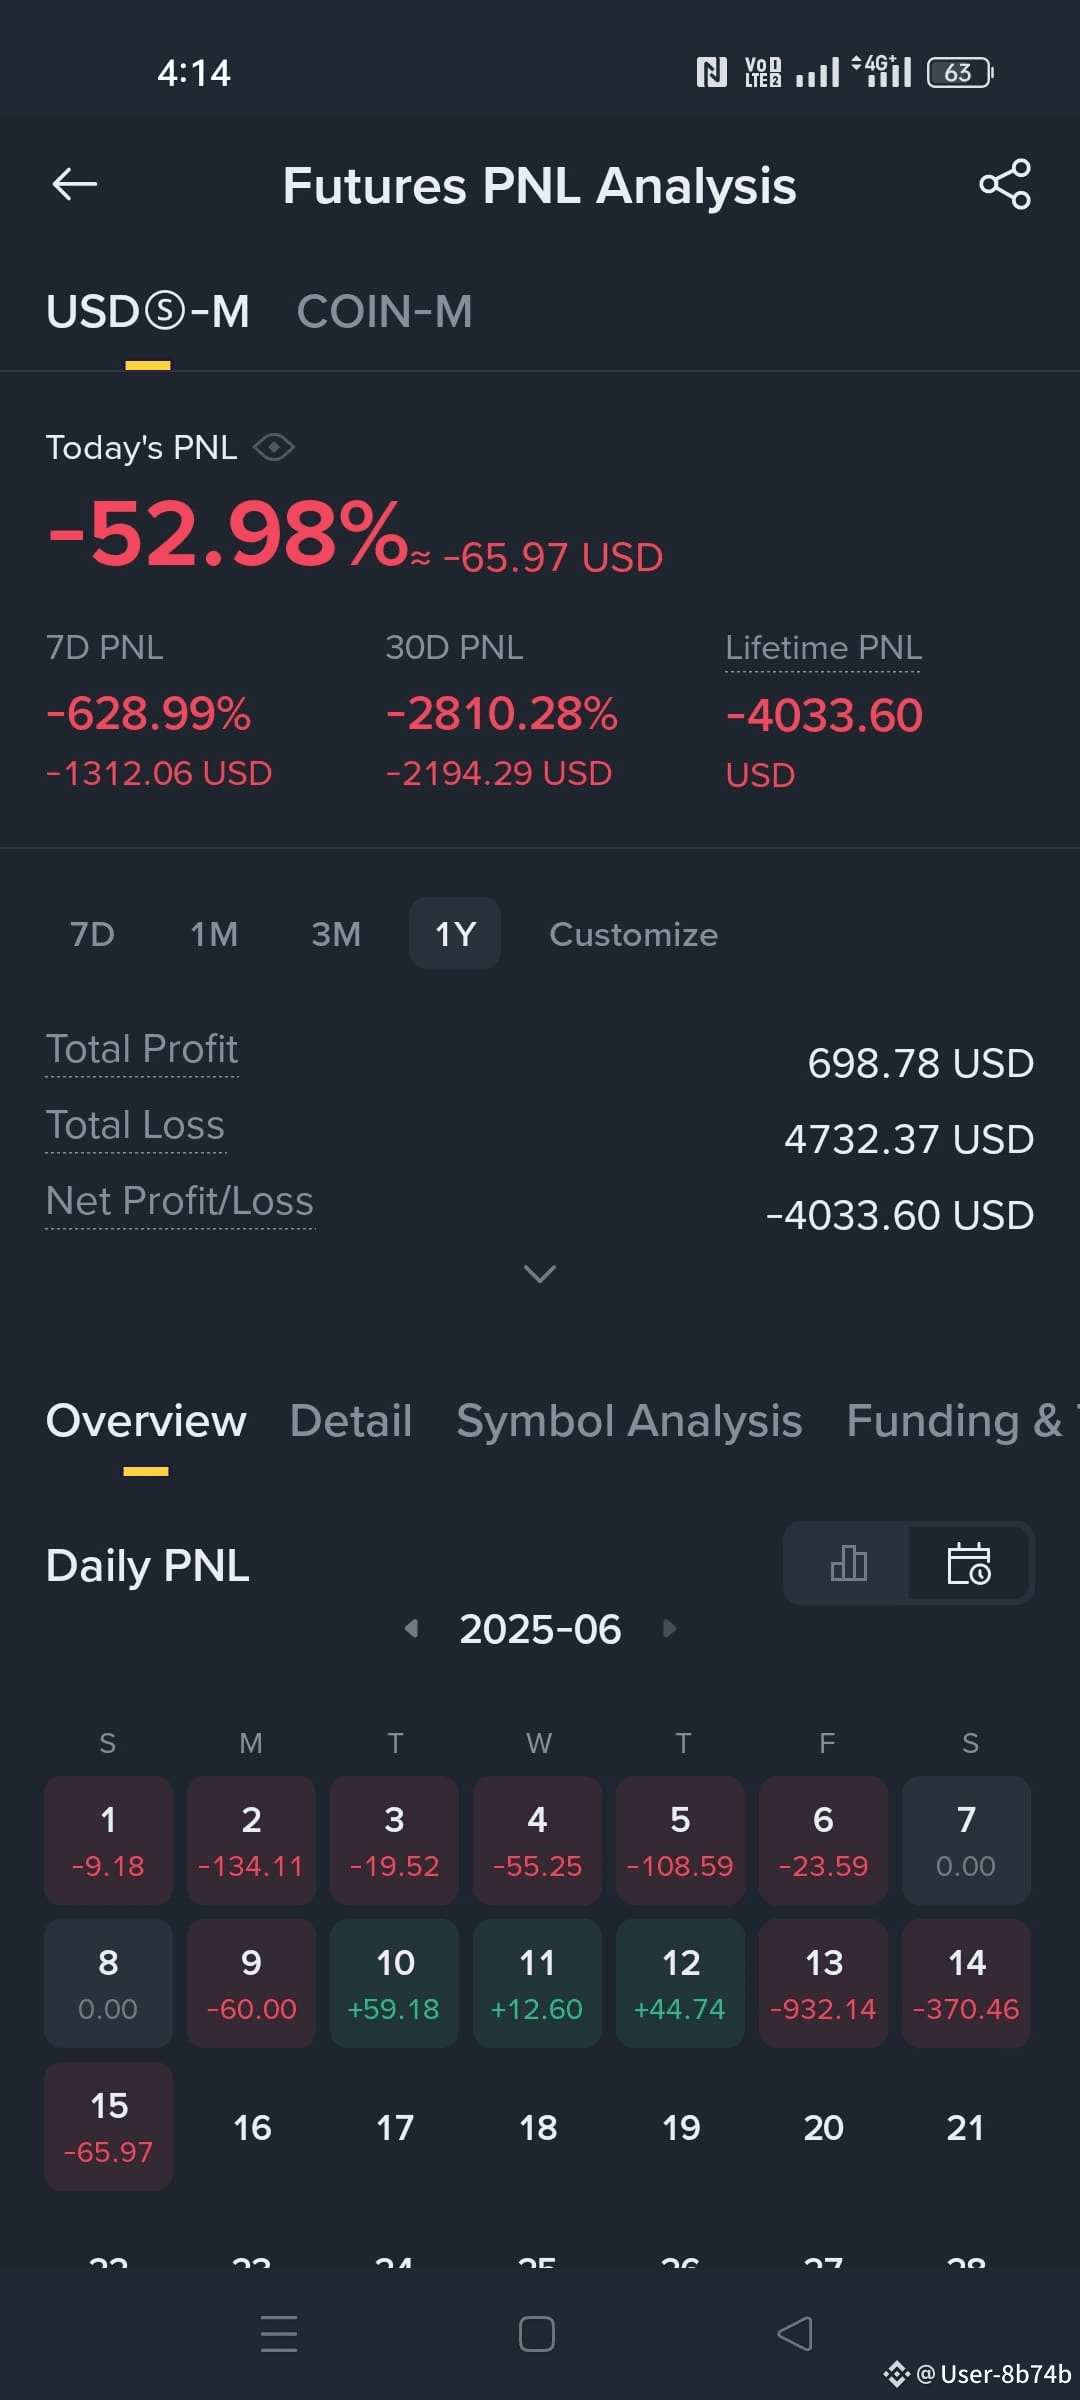
Task: Hide Today's PNL with eye icon
Action: click(273, 447)
